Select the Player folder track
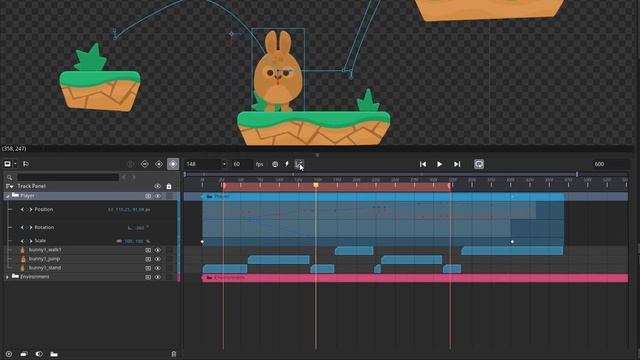640x360 pixels. tap(91, 196)
